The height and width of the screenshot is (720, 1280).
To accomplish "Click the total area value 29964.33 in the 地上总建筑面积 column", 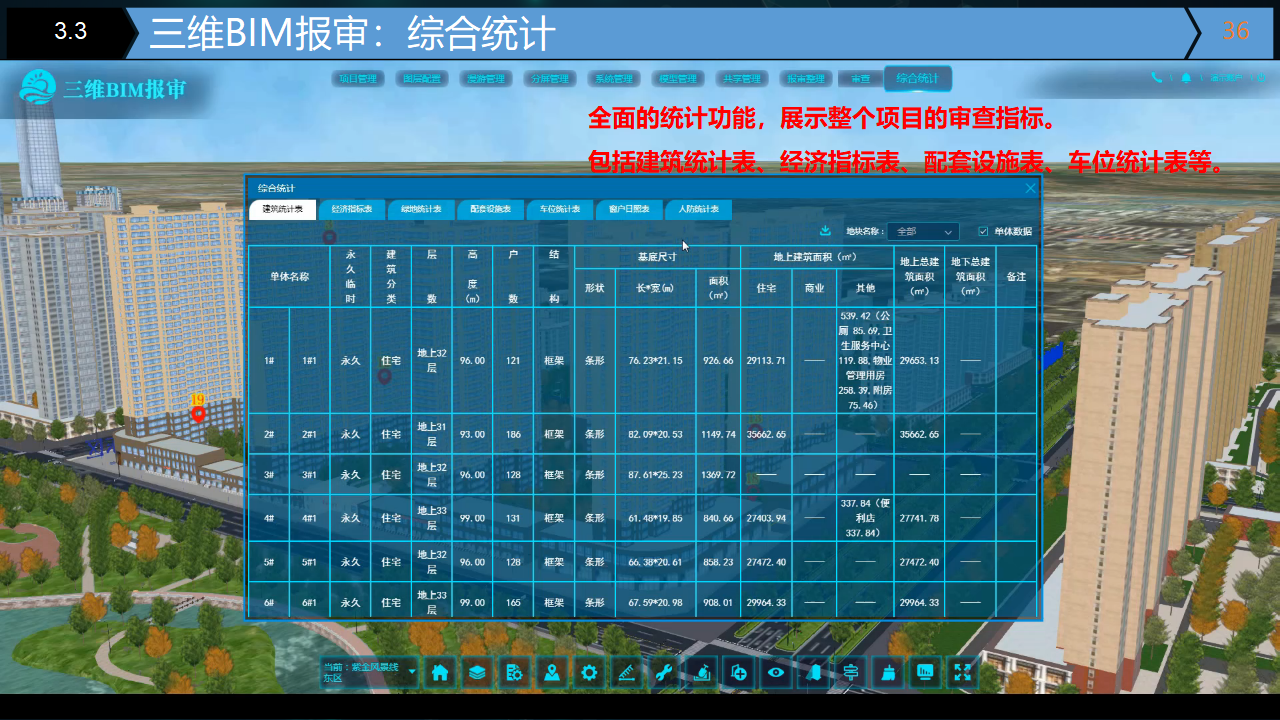I will tap(919, 602).
